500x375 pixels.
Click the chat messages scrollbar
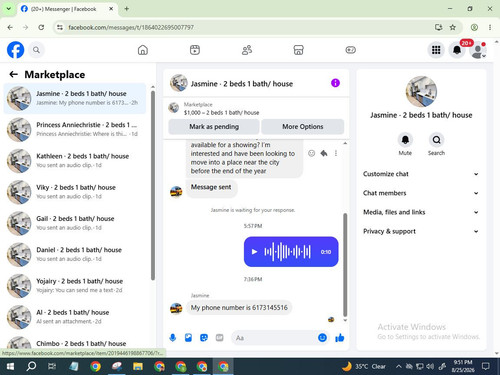pos(345,265)
